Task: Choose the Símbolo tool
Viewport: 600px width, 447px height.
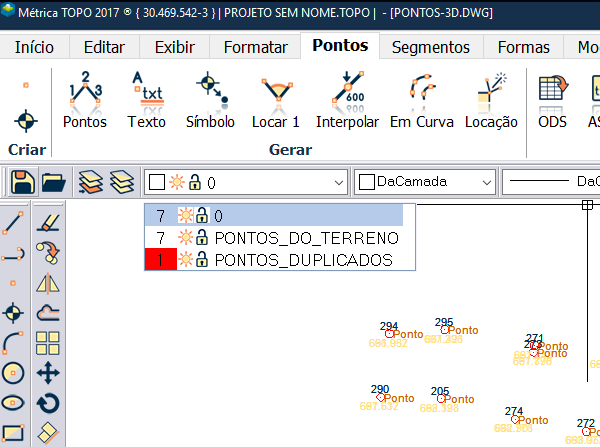Action: point(210,103)
